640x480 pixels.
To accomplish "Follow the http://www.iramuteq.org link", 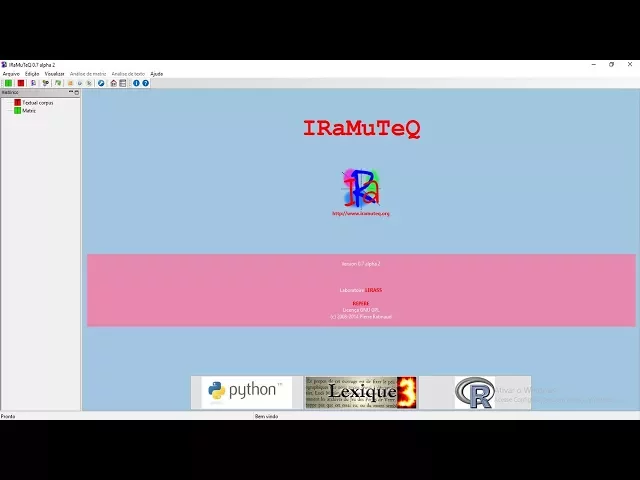I will pos(361,213).
